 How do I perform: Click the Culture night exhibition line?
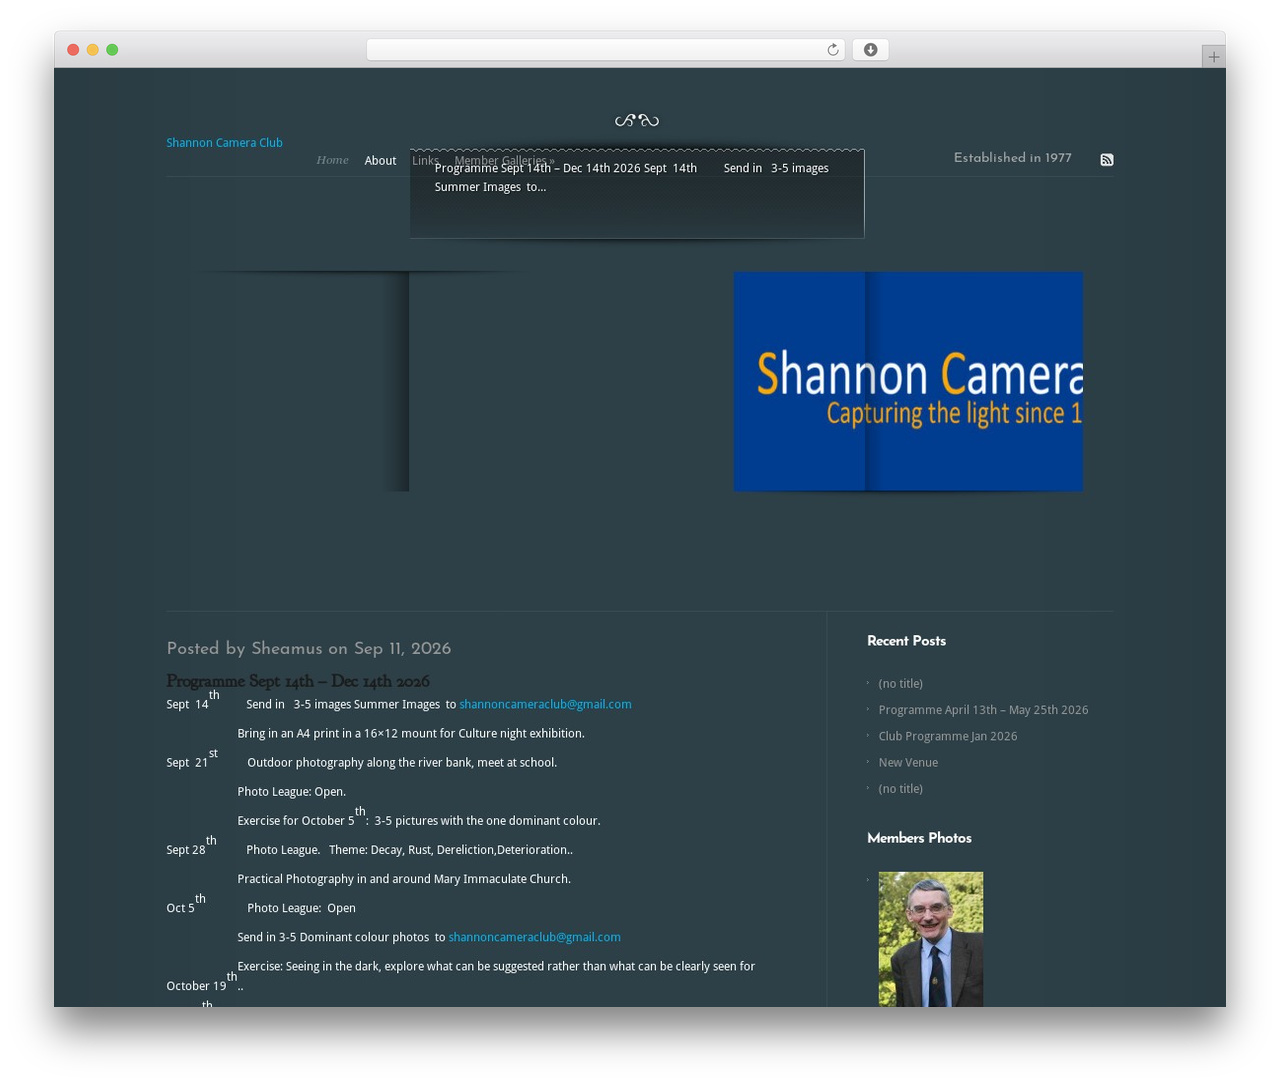pos(411,733)
